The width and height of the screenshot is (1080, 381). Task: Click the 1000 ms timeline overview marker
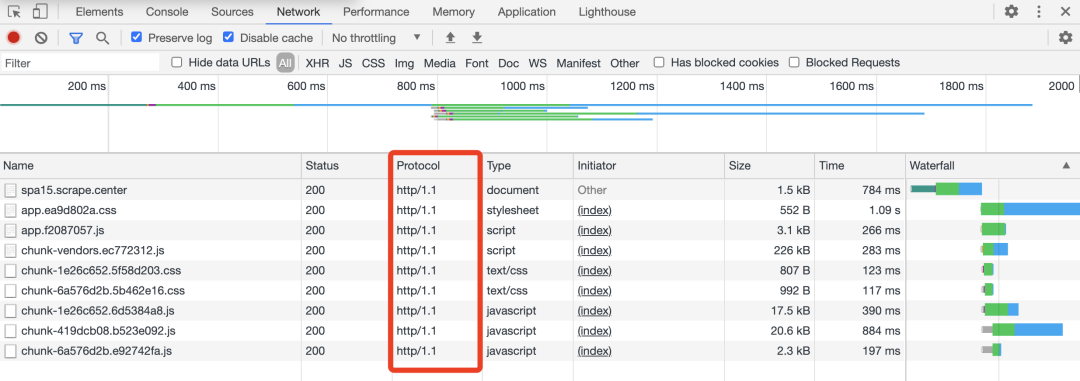[x=522, y=86]
